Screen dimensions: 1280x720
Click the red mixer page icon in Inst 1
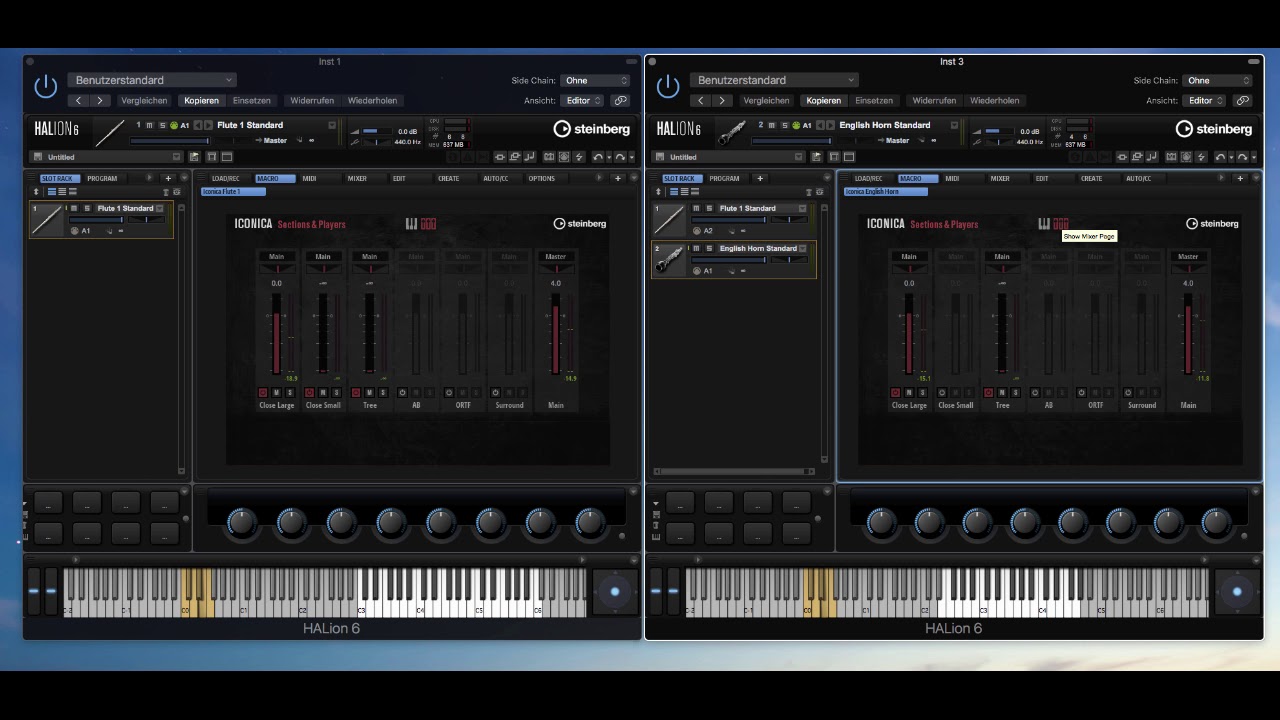point(428,223)
